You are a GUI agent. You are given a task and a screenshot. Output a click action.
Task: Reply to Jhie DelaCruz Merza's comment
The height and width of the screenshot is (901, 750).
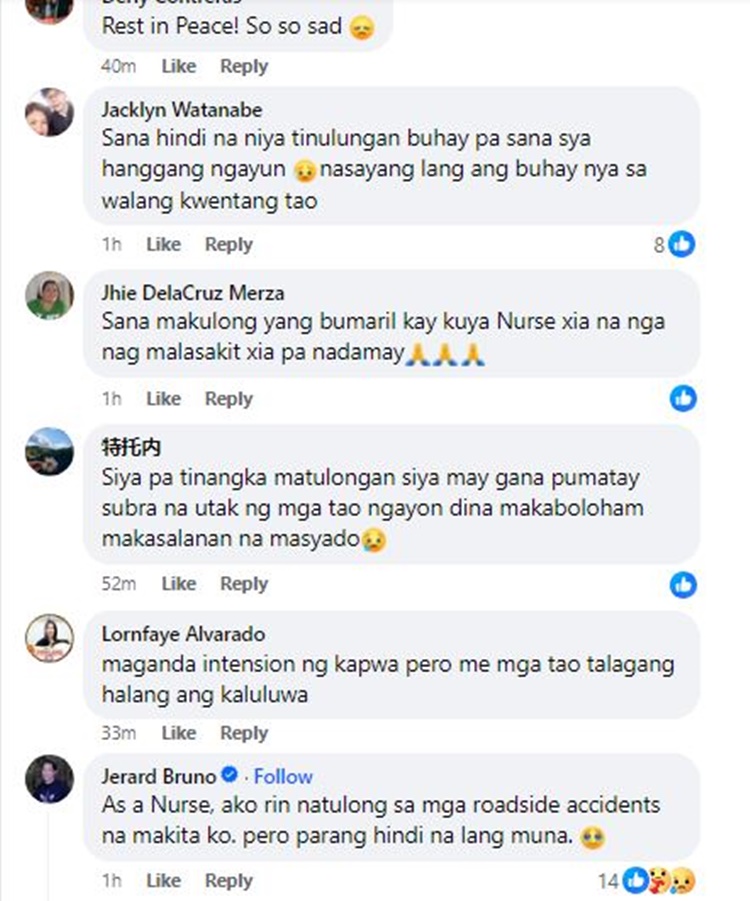[x=229, y=399]
